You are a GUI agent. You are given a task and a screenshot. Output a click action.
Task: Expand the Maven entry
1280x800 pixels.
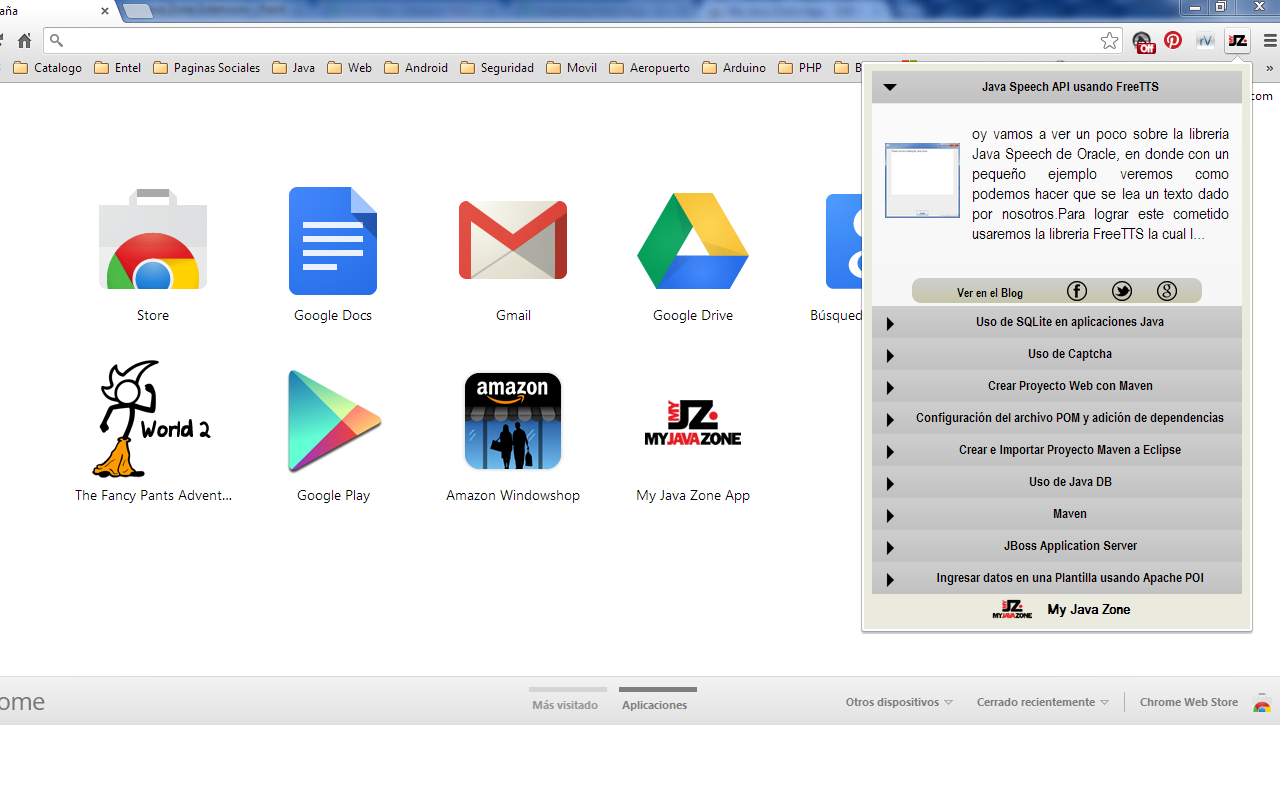[x=1057, y=514]
